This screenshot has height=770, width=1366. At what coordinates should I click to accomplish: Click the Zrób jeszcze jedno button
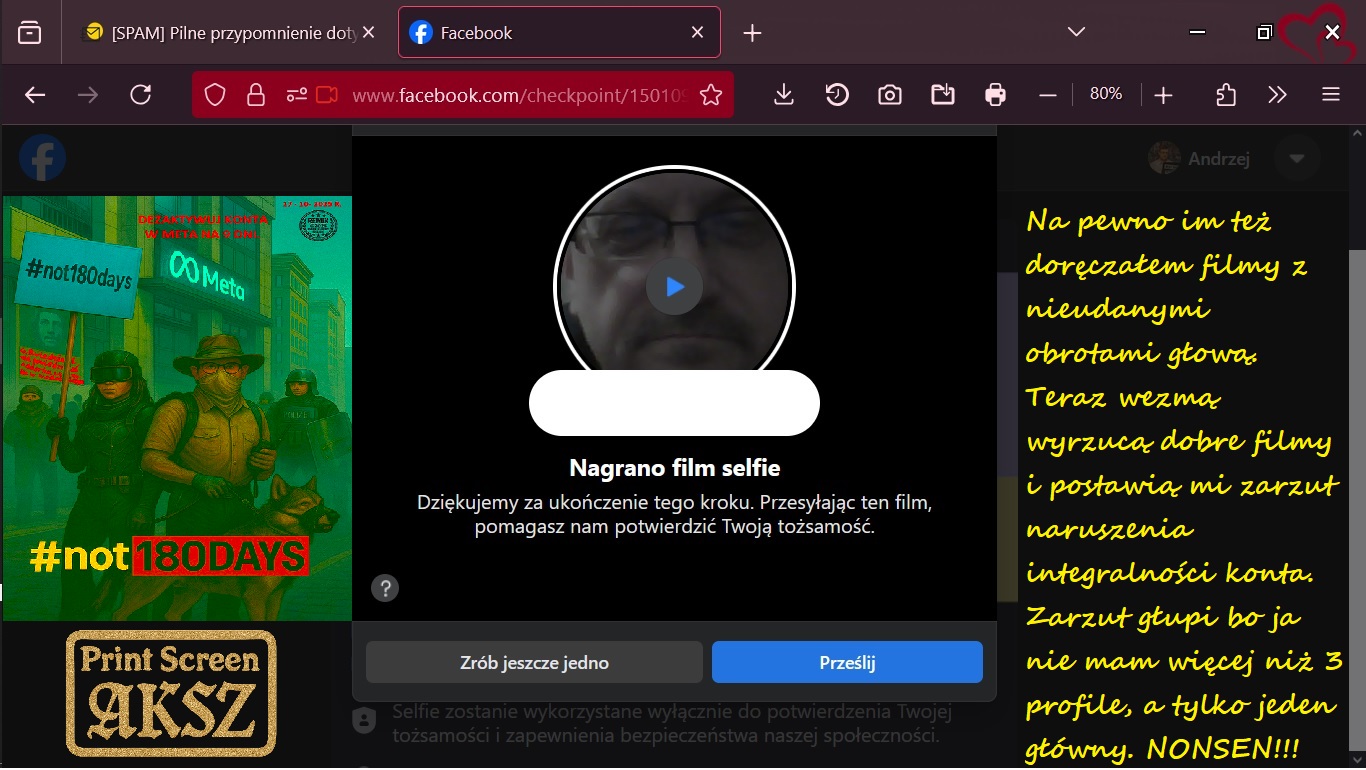(x=534, y=662)
